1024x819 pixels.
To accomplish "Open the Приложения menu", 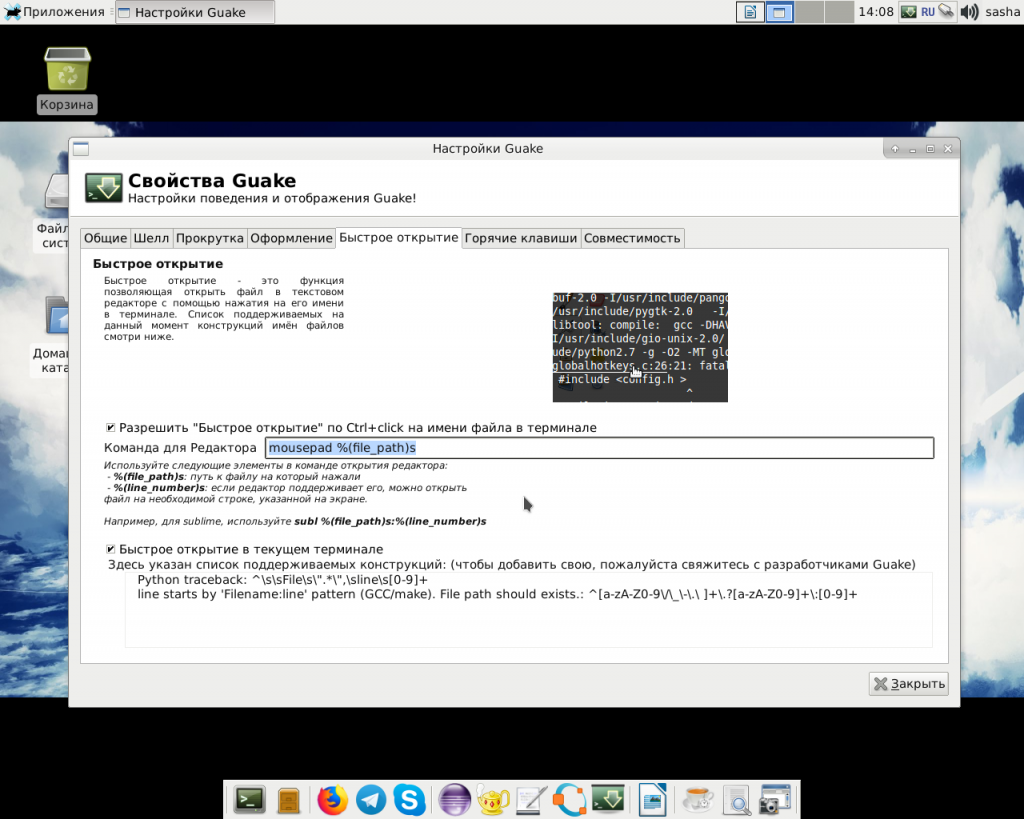I will coord(54,12).
